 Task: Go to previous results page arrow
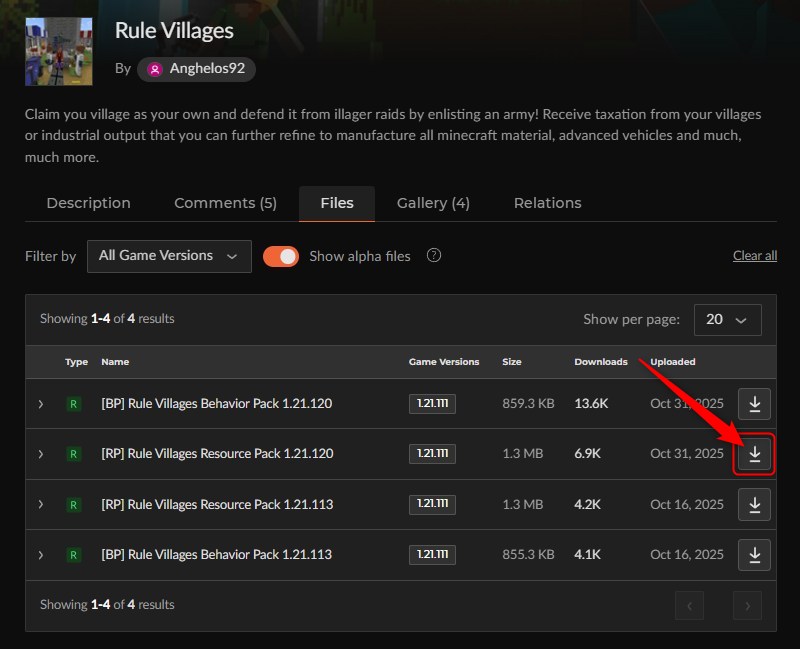pos(689,606)
